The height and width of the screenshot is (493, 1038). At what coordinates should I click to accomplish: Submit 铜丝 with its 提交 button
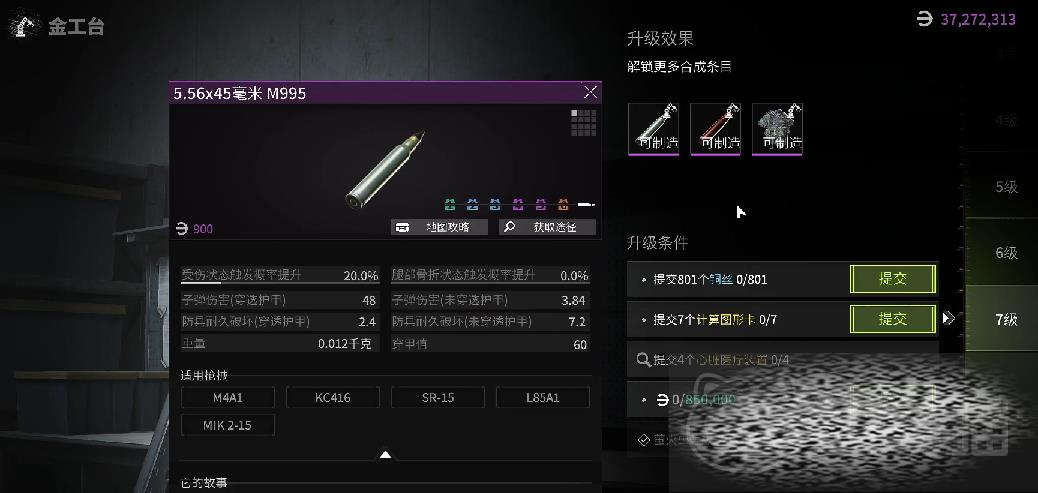(x=893, y=279)
